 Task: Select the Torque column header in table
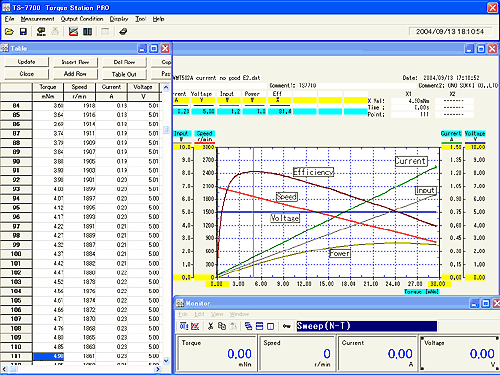pos(48,87)
